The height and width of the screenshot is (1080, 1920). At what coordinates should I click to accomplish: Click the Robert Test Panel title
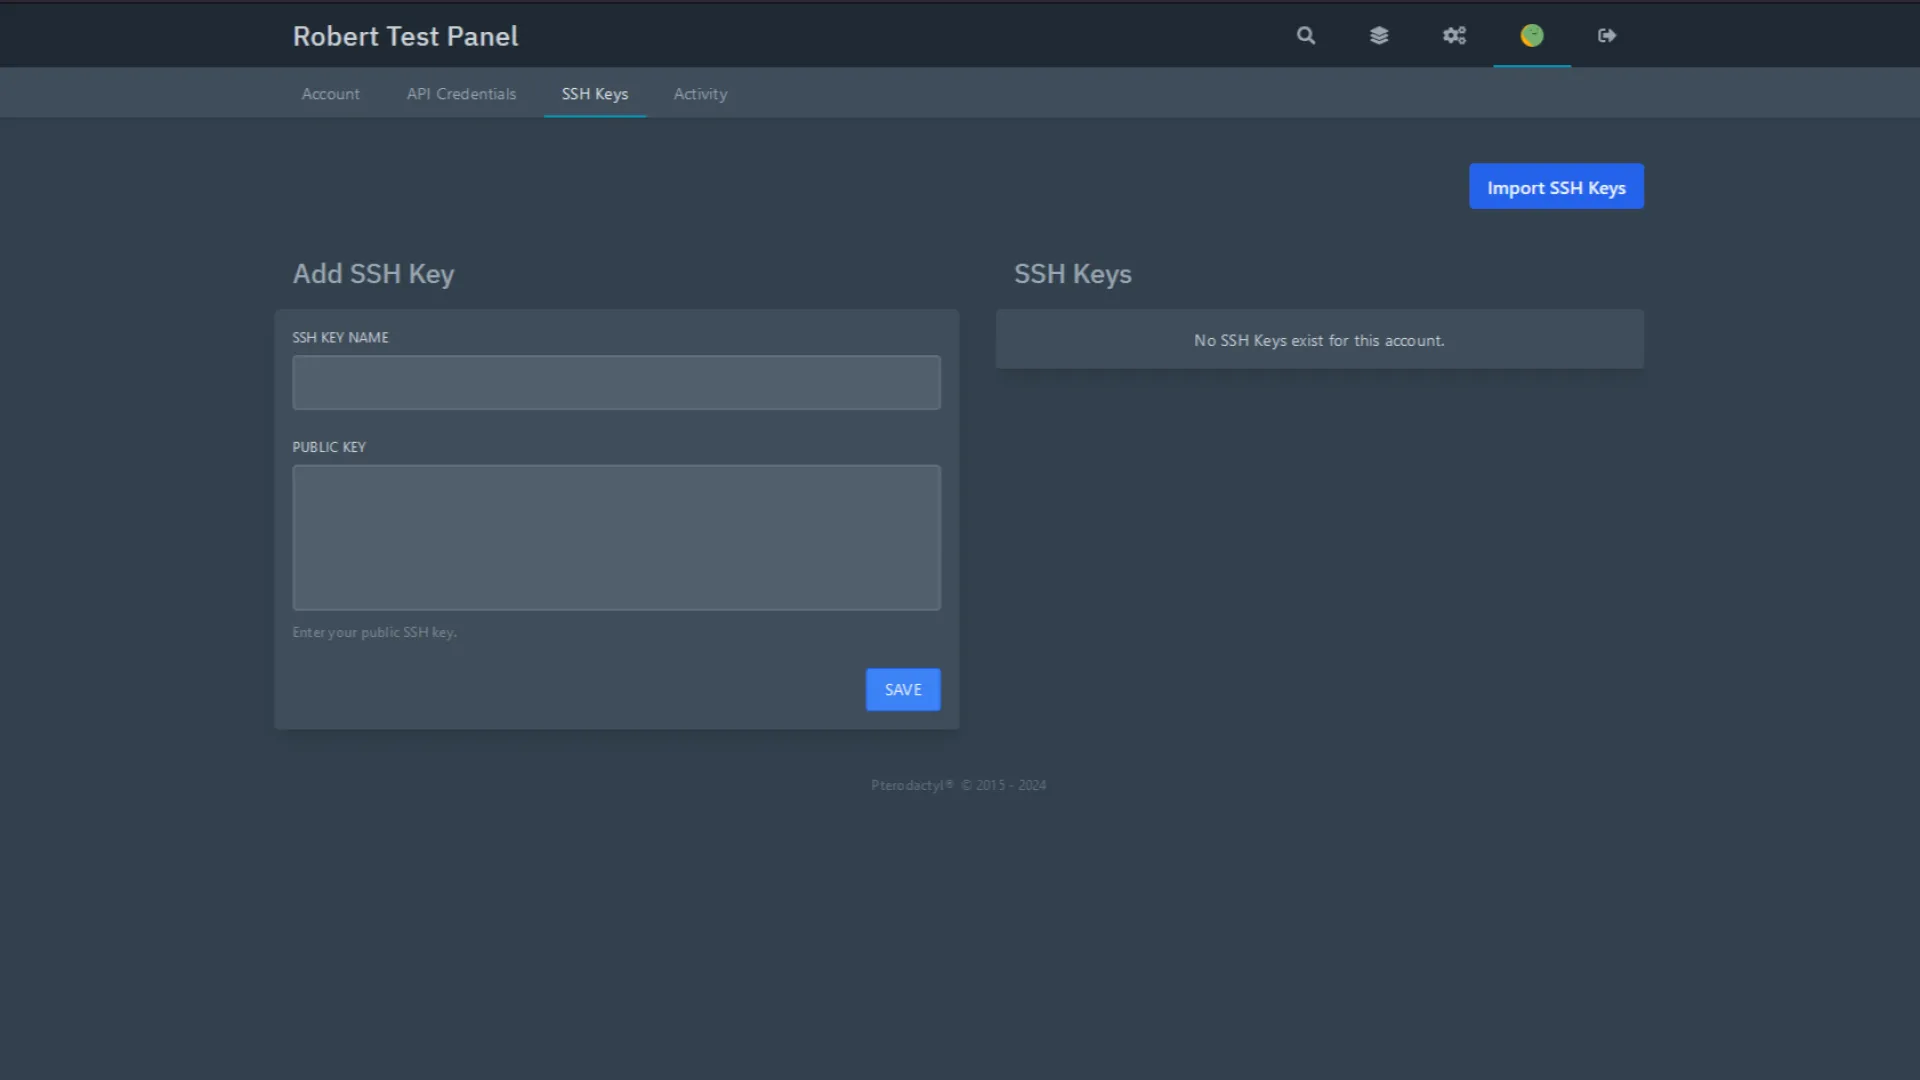pos(405,36)
